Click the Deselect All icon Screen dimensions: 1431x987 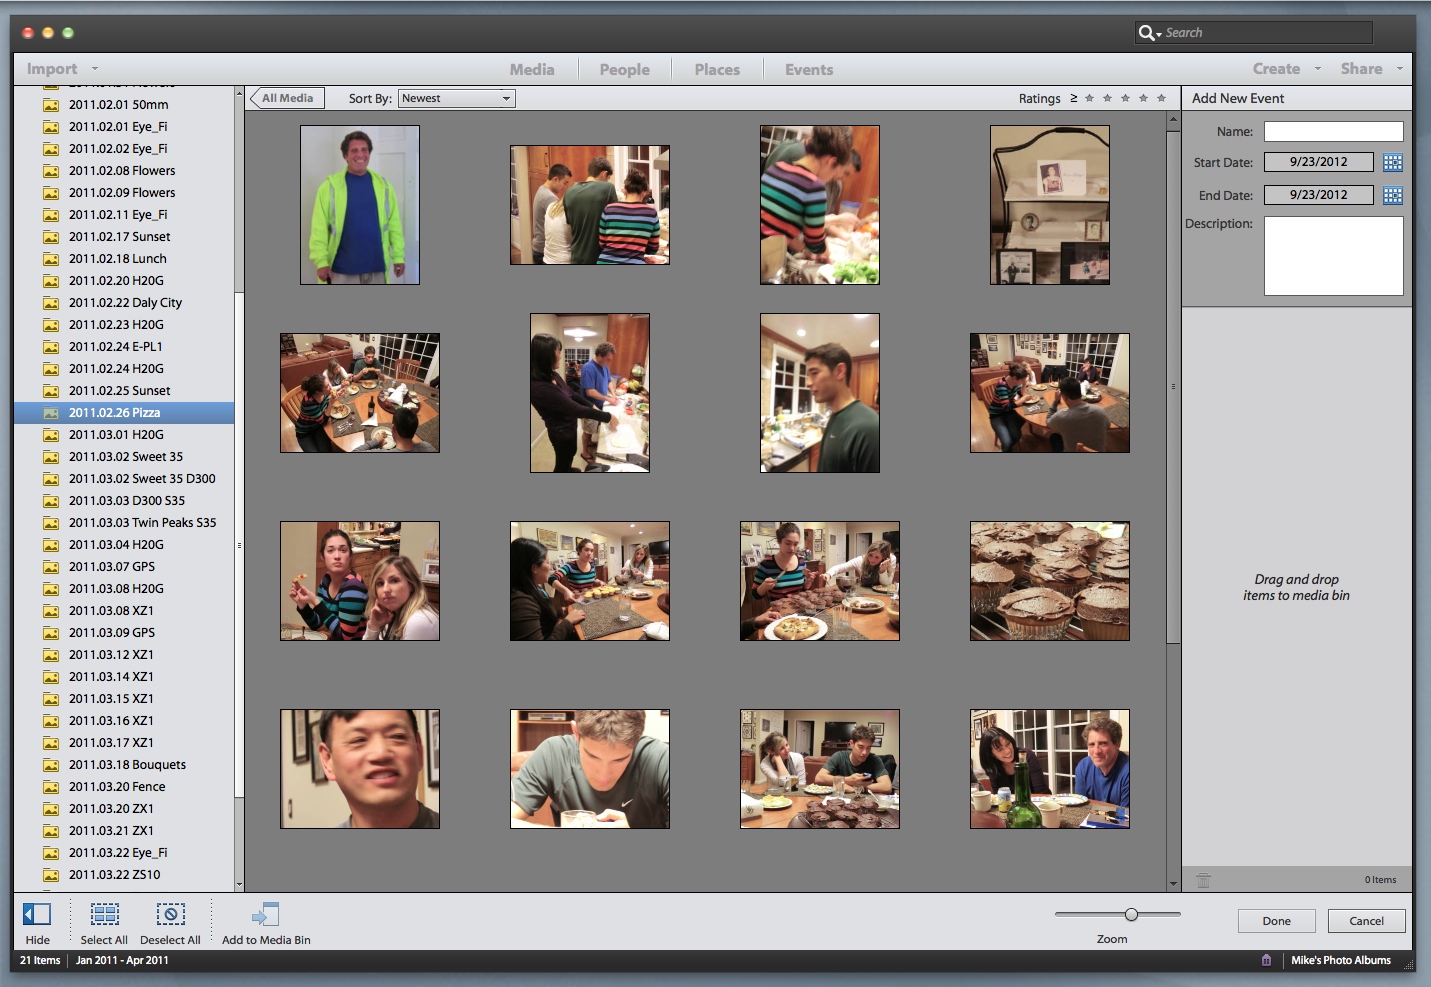170,914
